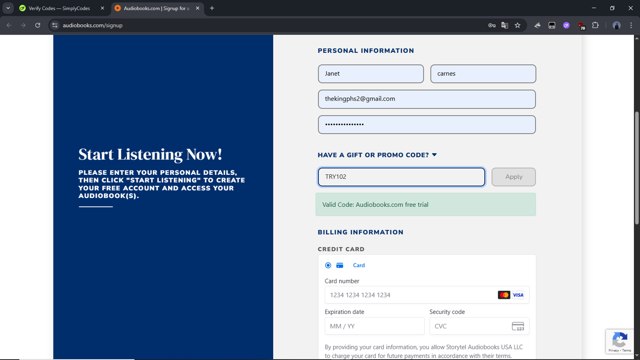Open a new browser tab
This screenshot has width=640, height=360.
click(x=212, y=8)
